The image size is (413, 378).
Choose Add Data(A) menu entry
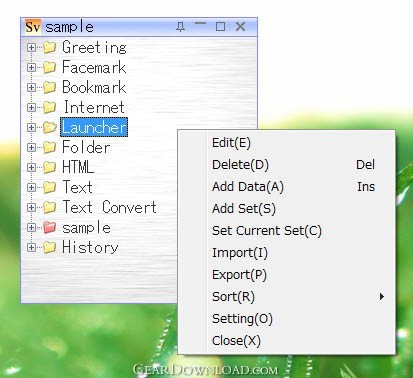[287, 187]
